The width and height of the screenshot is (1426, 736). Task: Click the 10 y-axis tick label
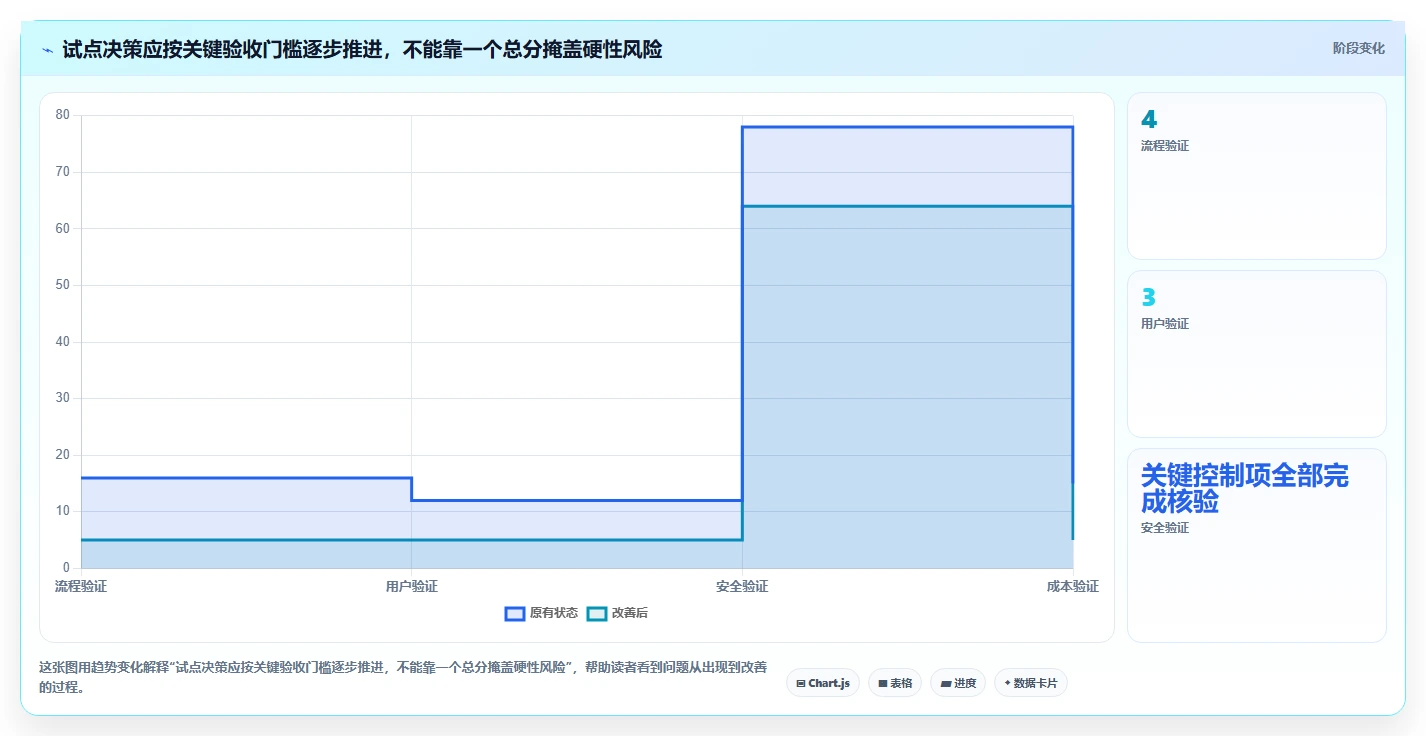click(63, 511)
